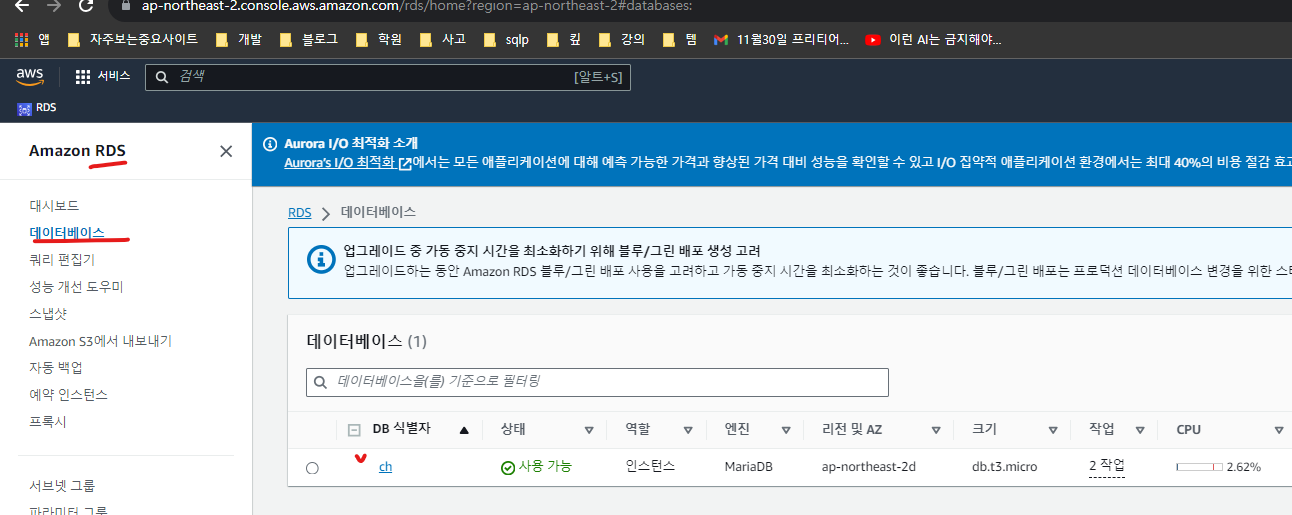Sort by 리전 및 AZ column arrow
This screenshot has height=515, width=1292.
pyautogui.click(x=936, y=430)
